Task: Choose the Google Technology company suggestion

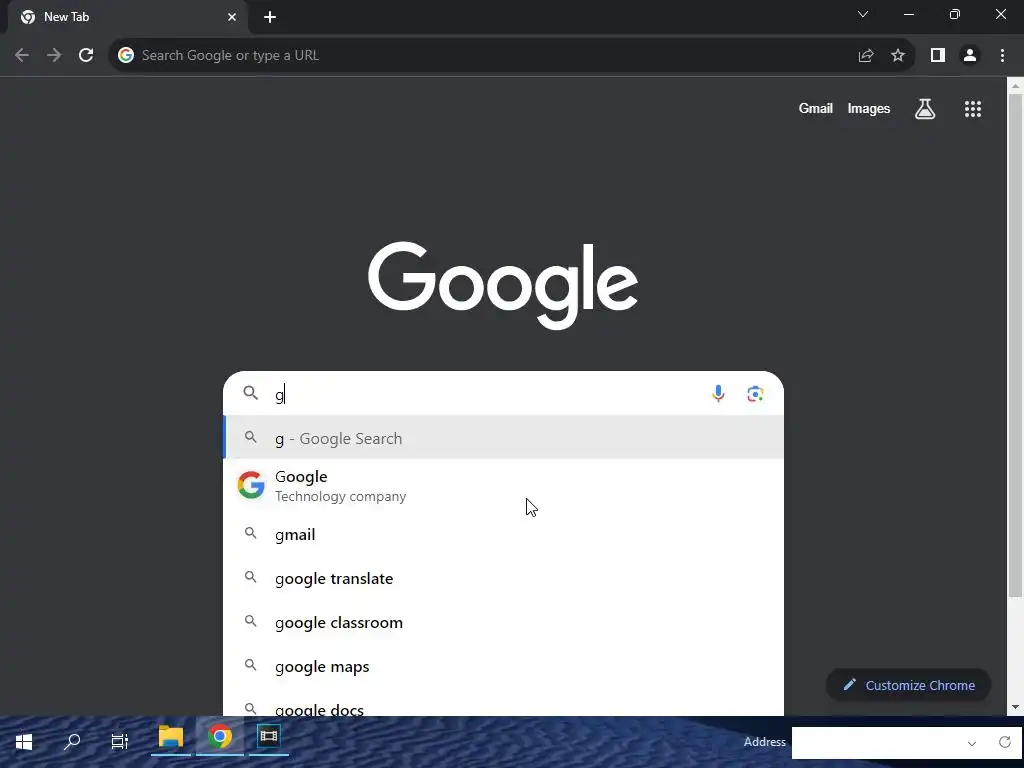Action: tap(504, 486)
